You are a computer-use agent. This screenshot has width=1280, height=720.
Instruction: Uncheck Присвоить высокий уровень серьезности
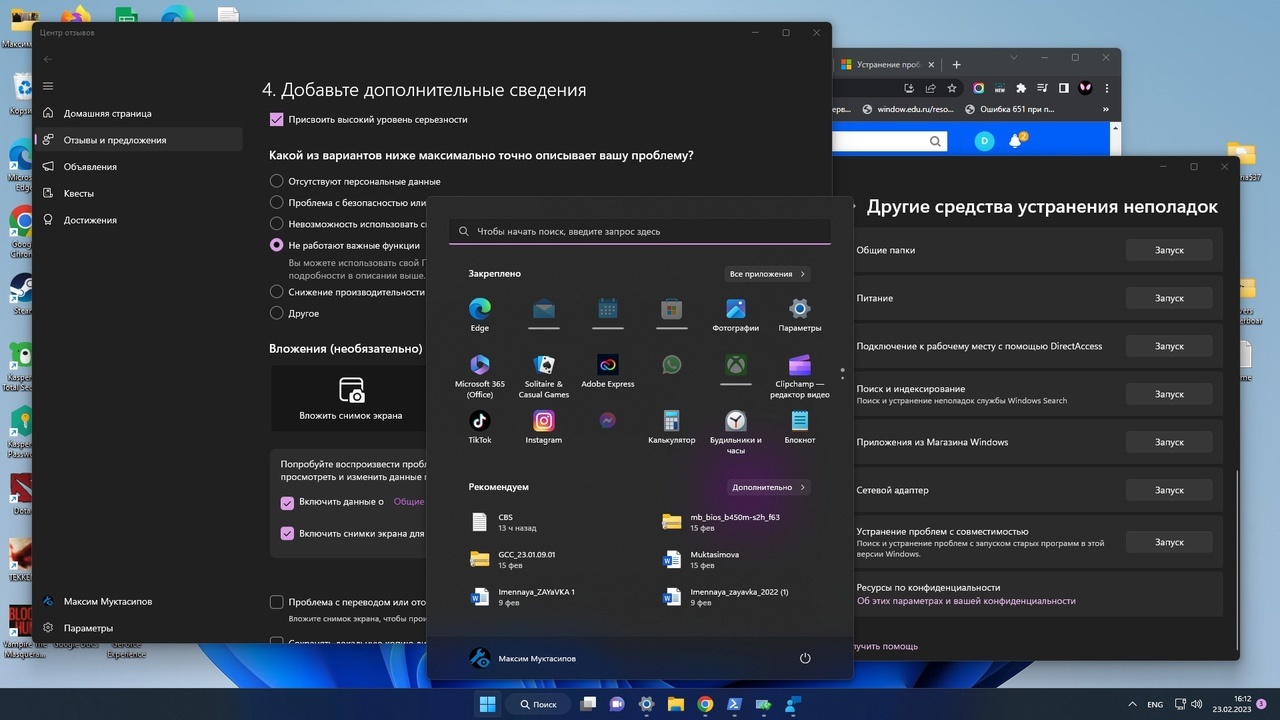(x=277, y=119)
